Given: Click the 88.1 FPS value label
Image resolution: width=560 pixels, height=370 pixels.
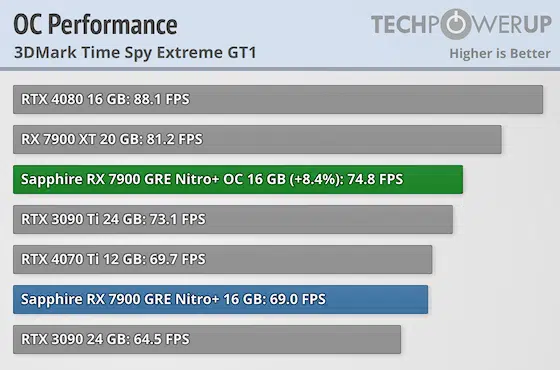Looking at the screenshot, I should (x=161, y=99).
